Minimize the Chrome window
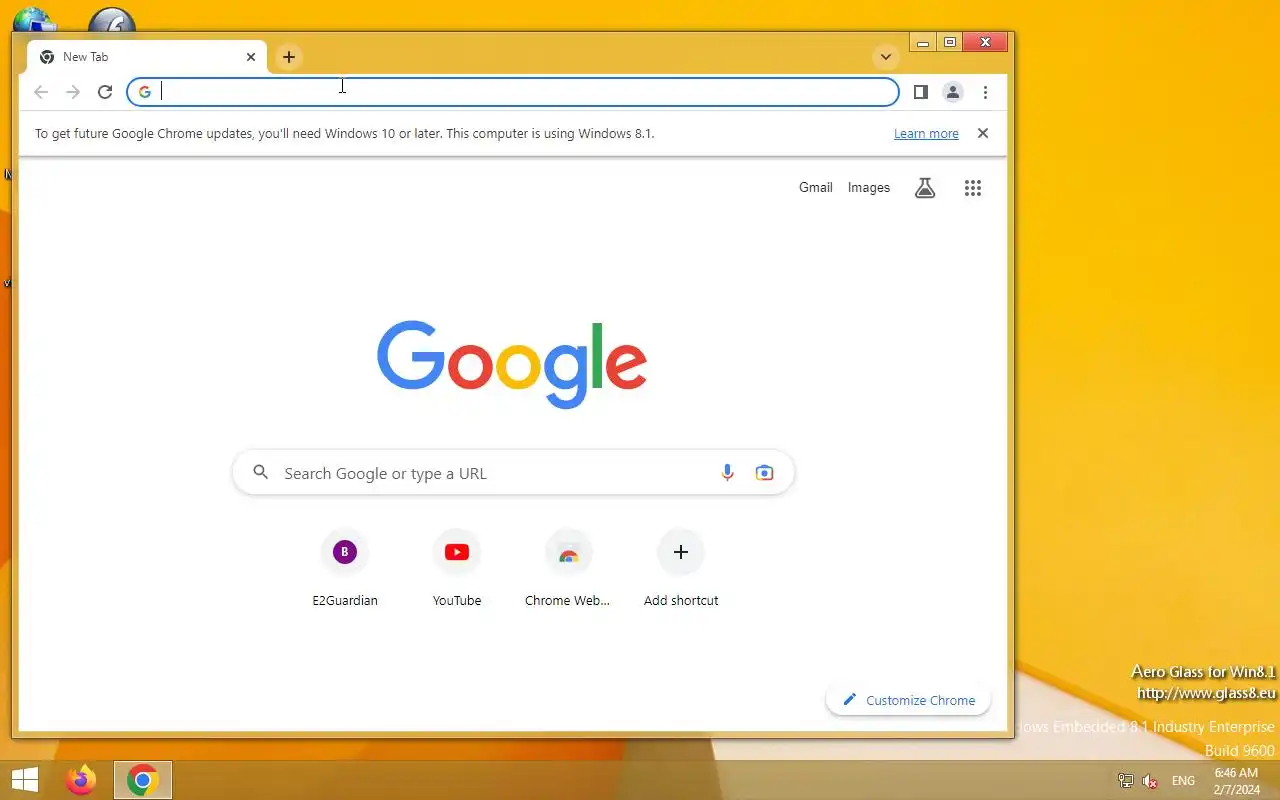This screenshot has height=800, width=1280. pos(923,42)
